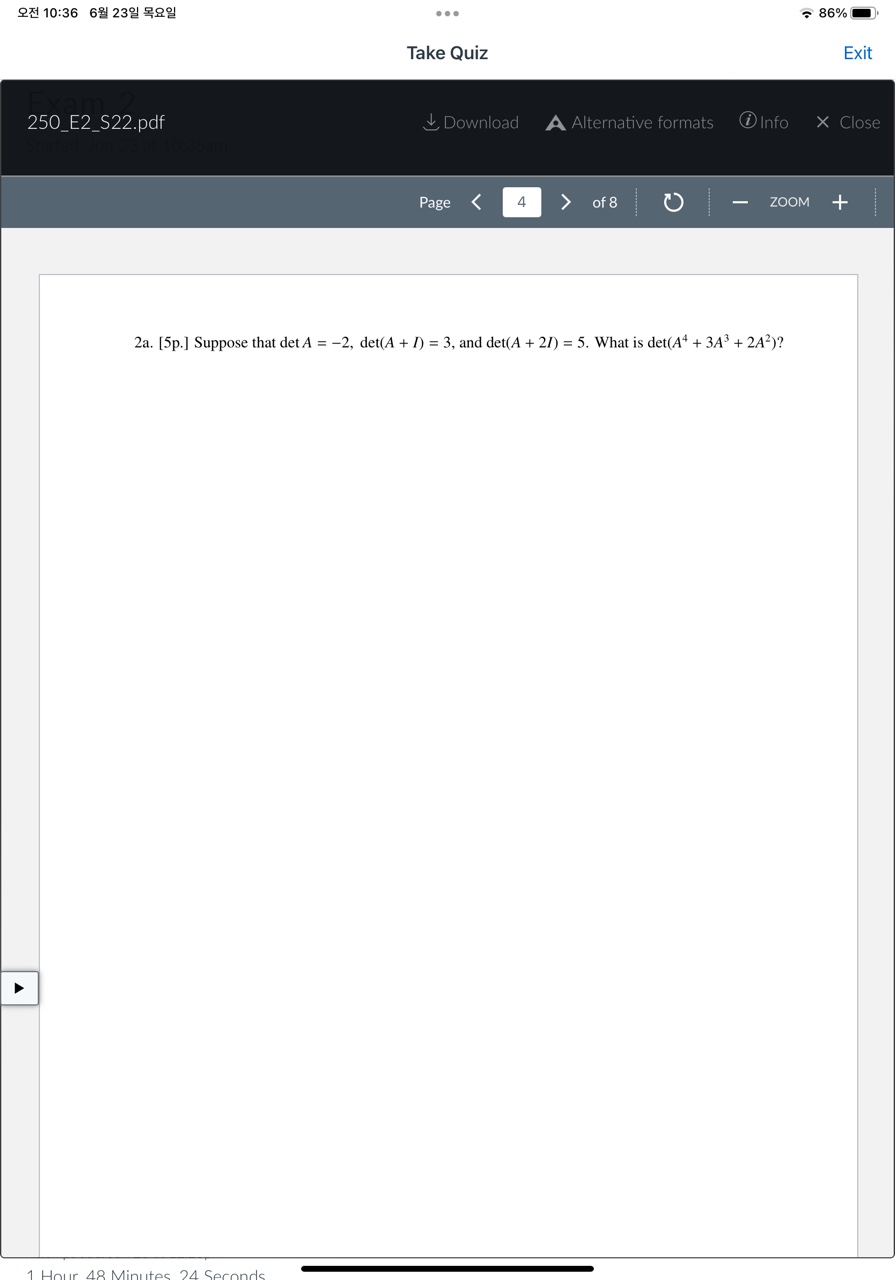The image size is (895, 1280).
Task: Show the PDF Info panel
Action: pos(764,122)
